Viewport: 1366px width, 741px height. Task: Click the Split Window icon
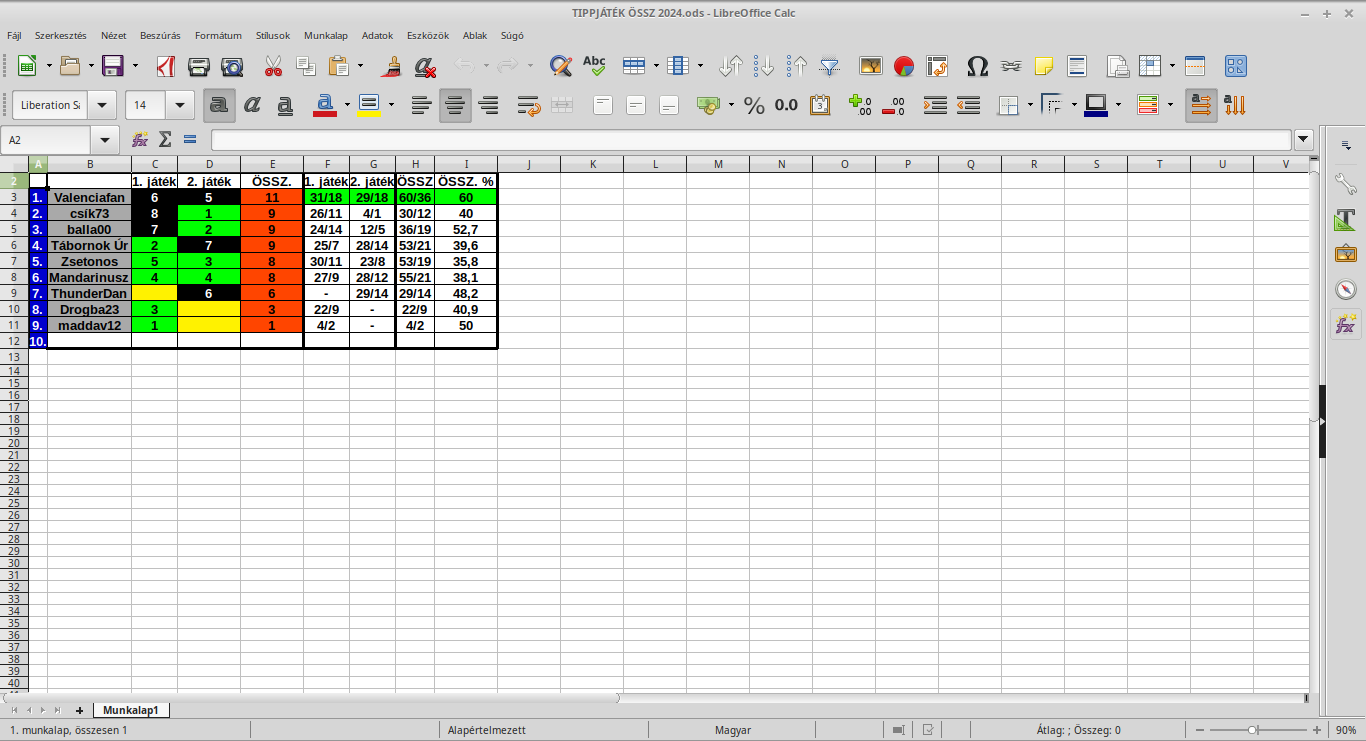click(x=1194, y=66)
